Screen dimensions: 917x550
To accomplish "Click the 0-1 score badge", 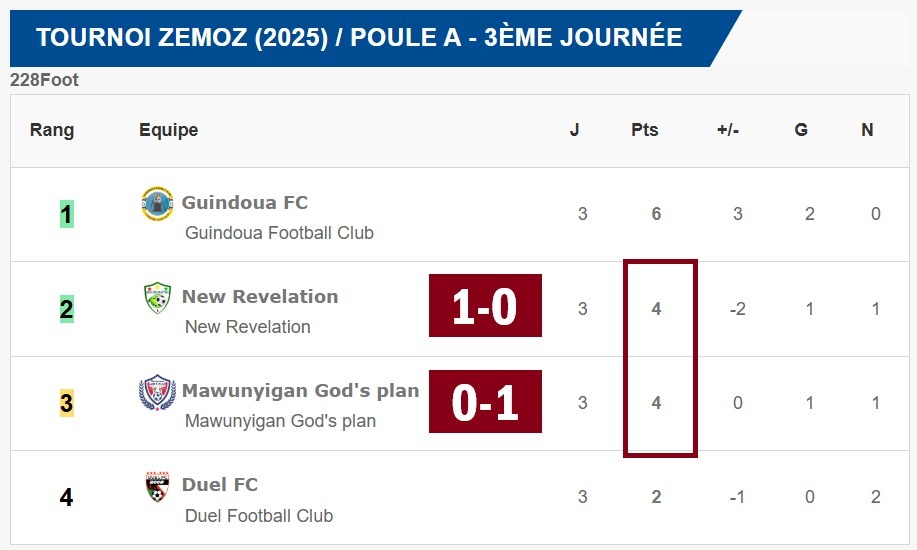I will [x=485, y=402].
